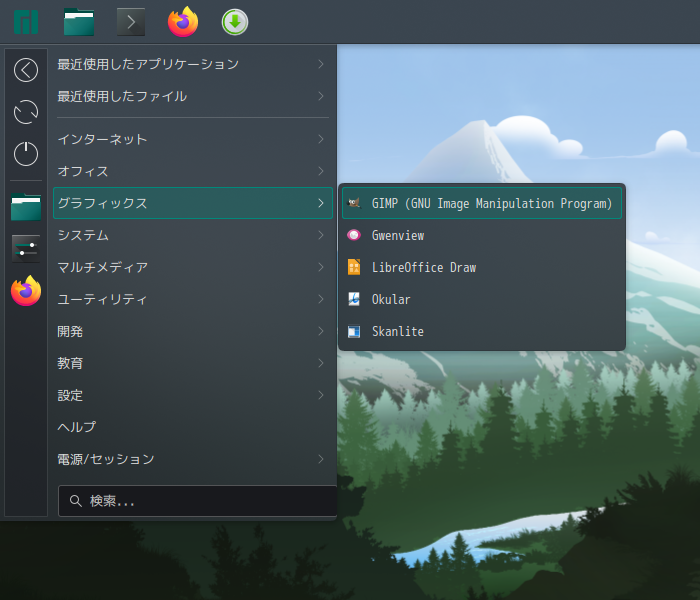Click the Gwenview app icon
The height and width of the screenshot is (600, 700).
[354, 235]
